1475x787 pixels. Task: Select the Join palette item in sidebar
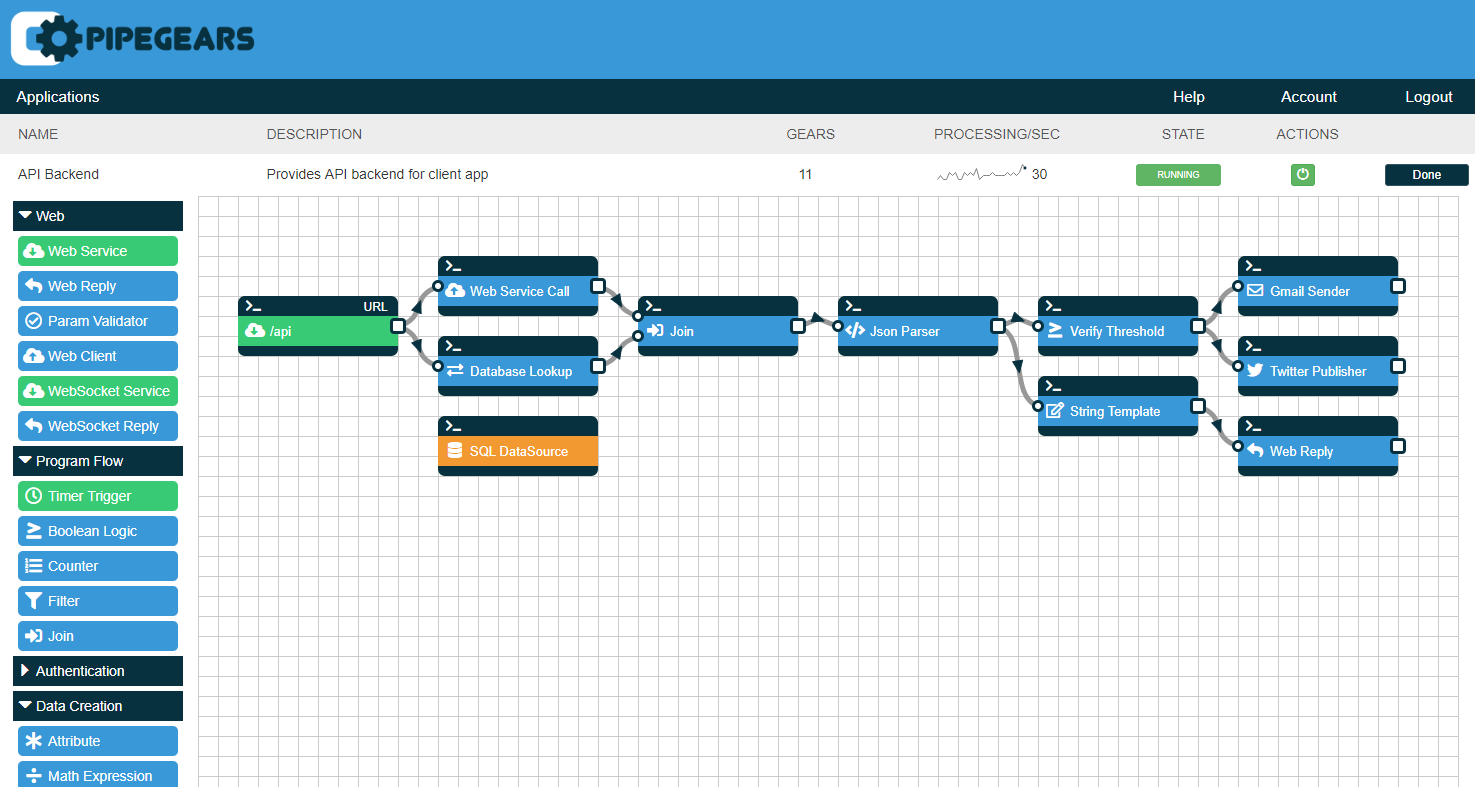pos(98,636)
